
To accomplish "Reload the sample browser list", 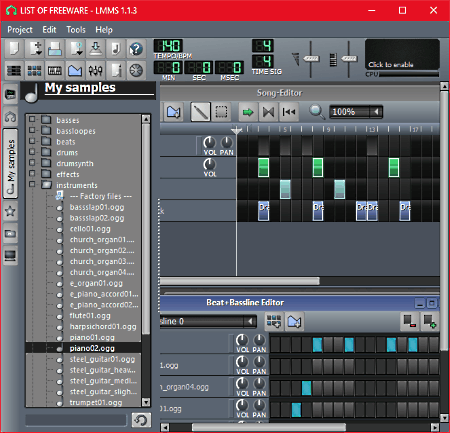I will (x=141, y=420).
